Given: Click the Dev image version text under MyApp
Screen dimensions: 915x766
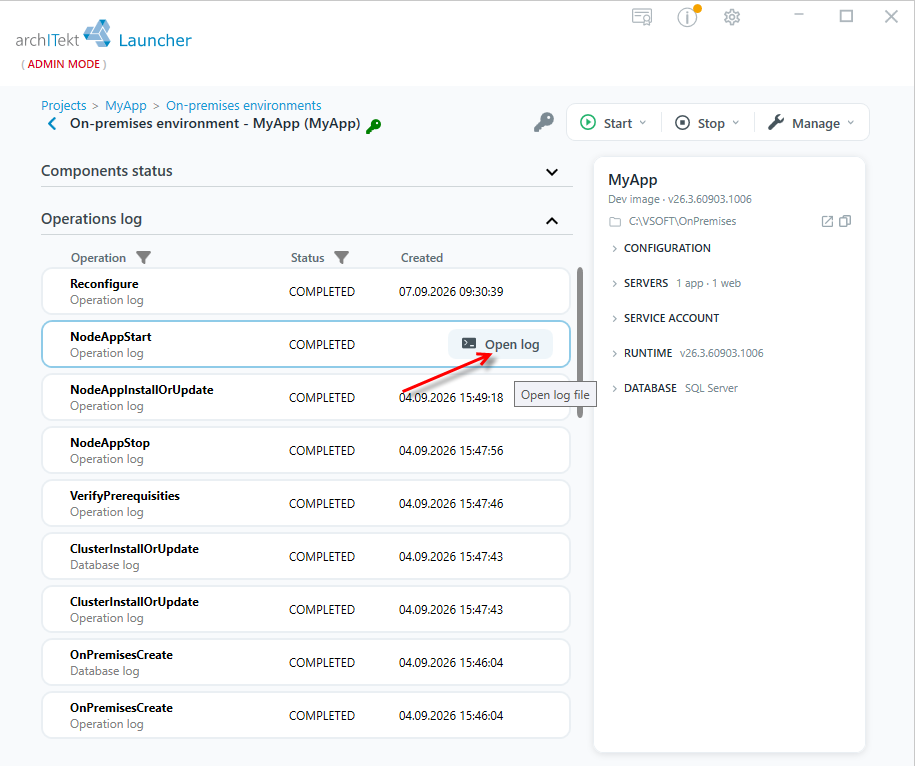Looking at the screenshot, I should coord(680,200).
